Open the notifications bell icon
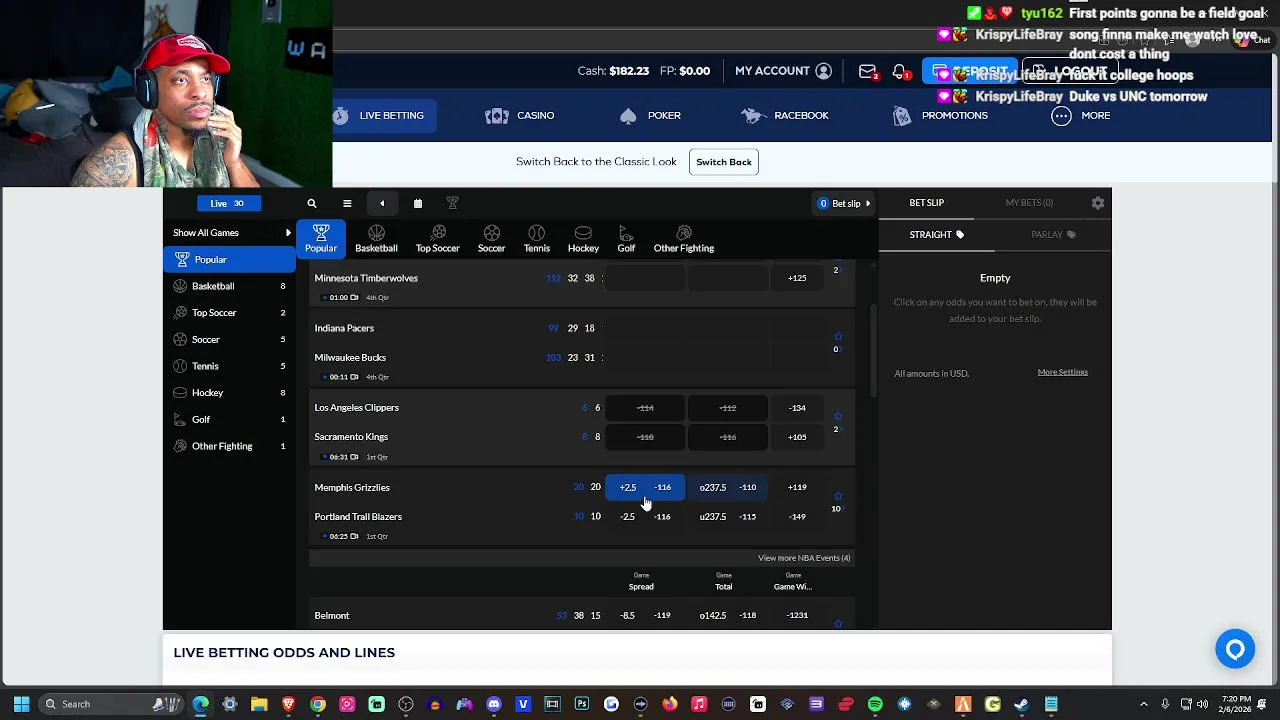1280x720 pixels. (900, 72)
